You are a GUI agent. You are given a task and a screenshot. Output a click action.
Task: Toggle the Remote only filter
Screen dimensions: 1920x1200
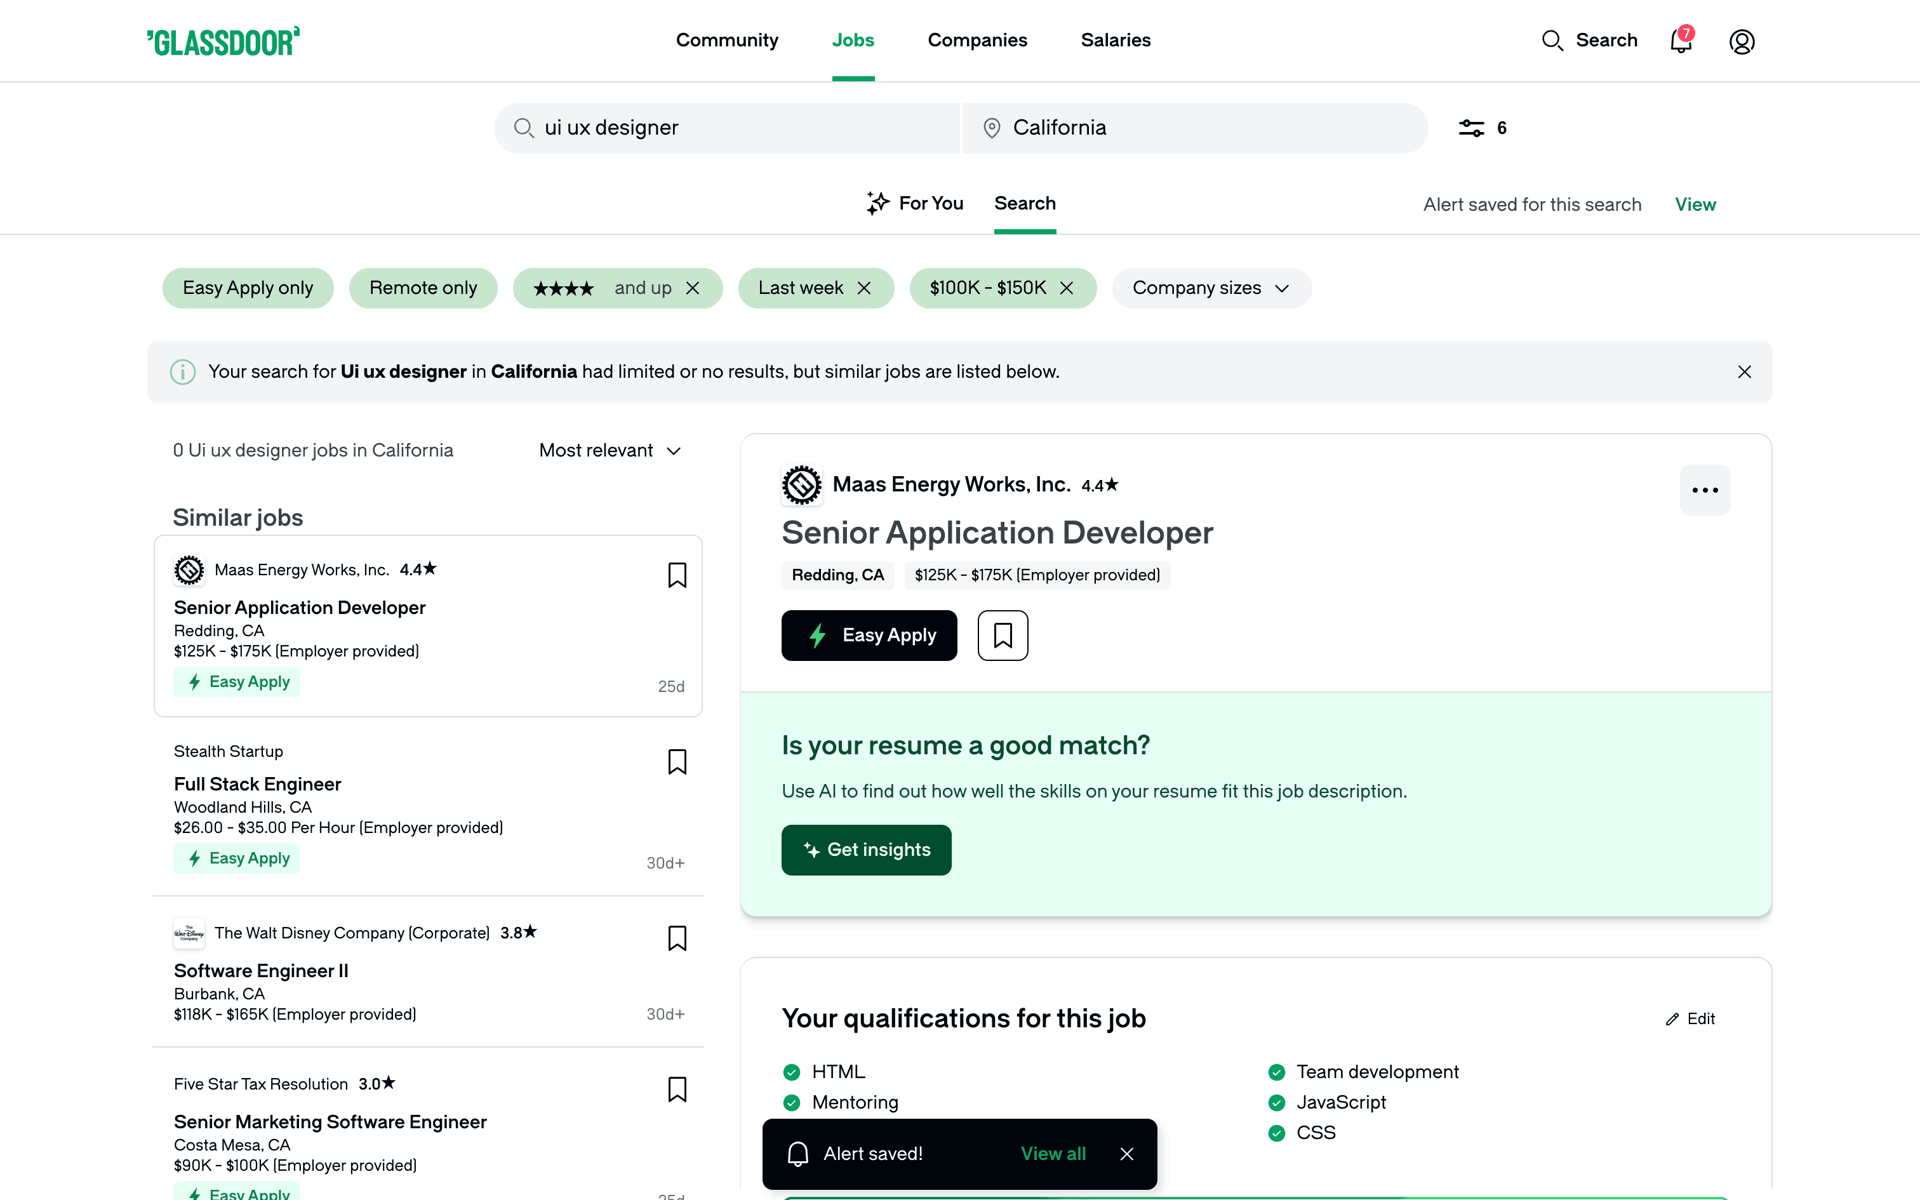(423, 288)
